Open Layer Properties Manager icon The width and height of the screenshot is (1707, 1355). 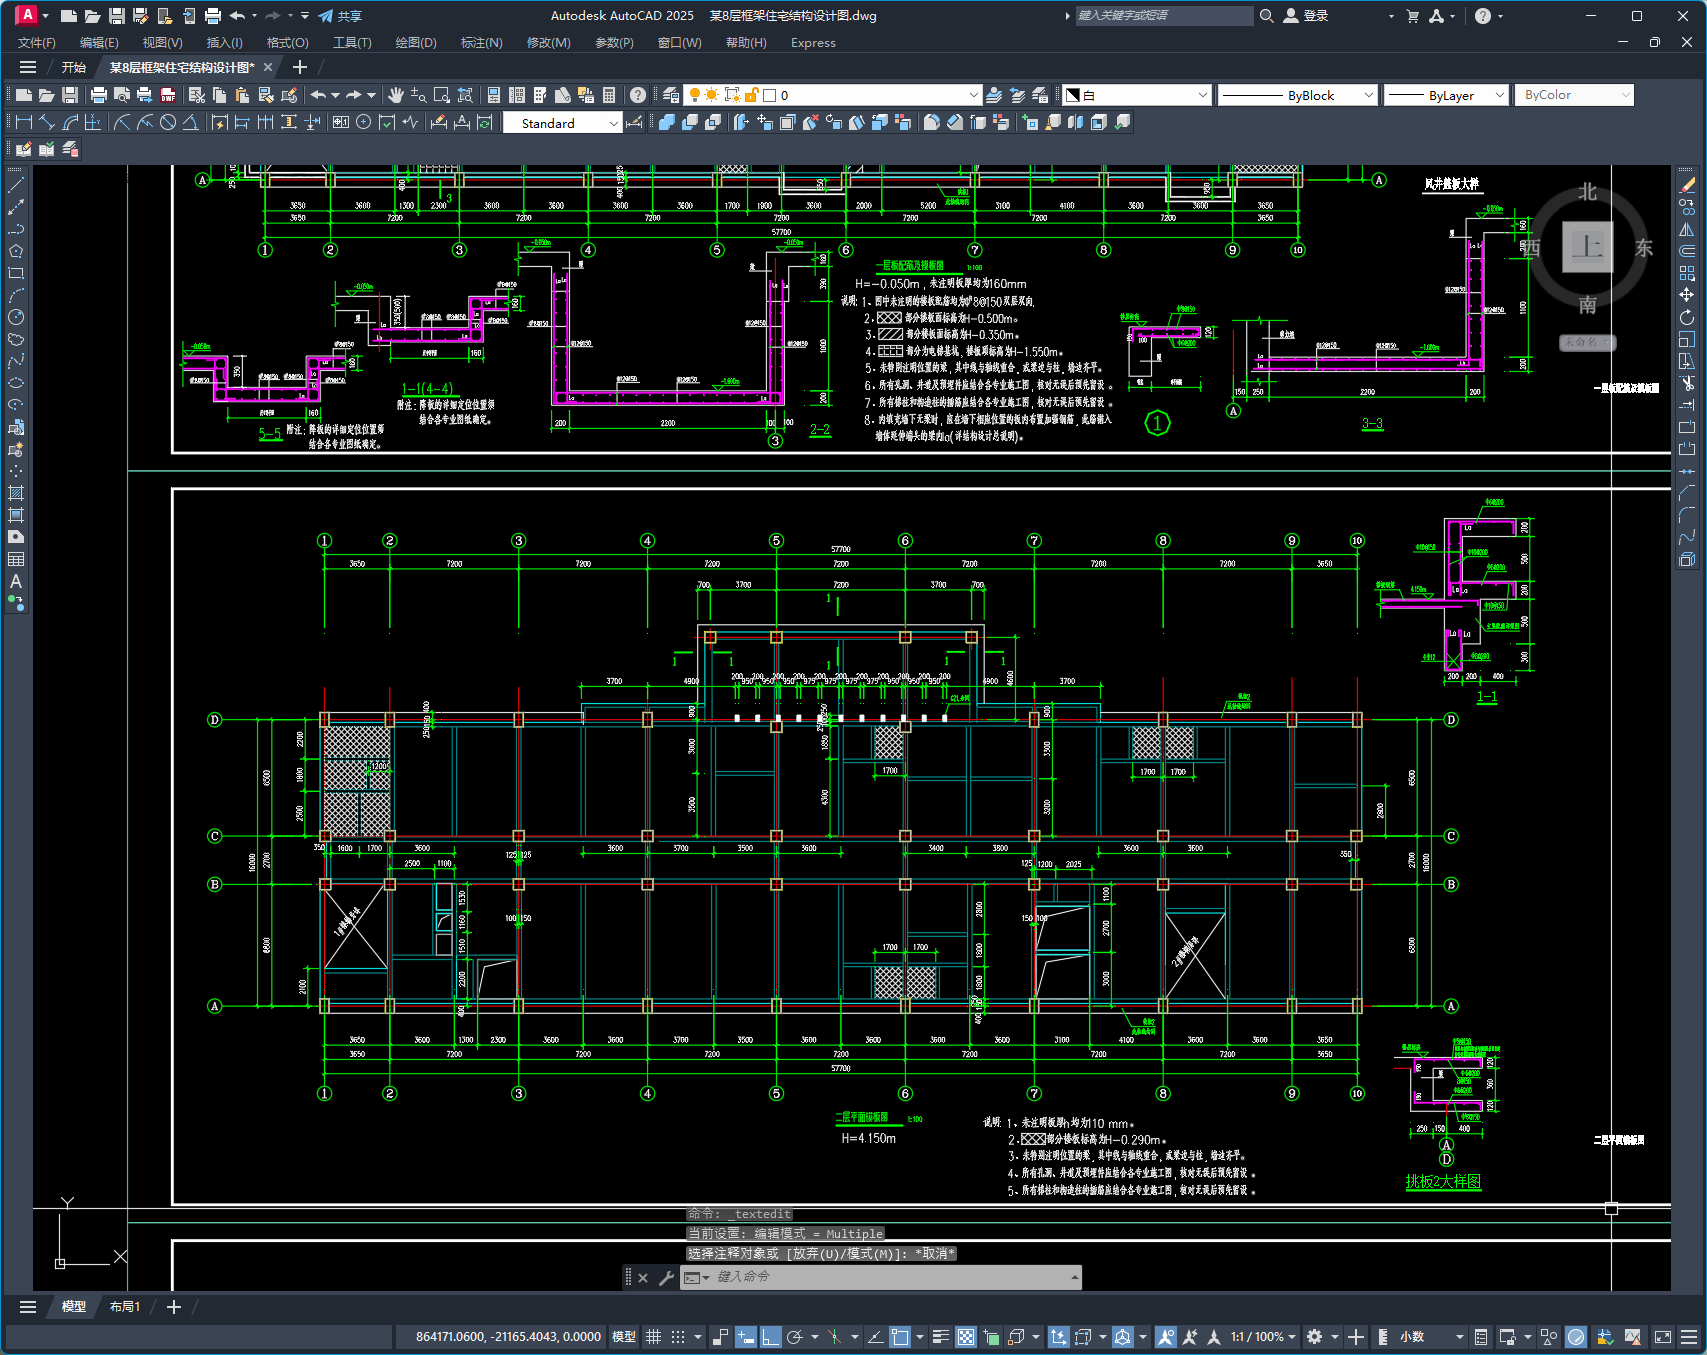click(x=671, y=95)
